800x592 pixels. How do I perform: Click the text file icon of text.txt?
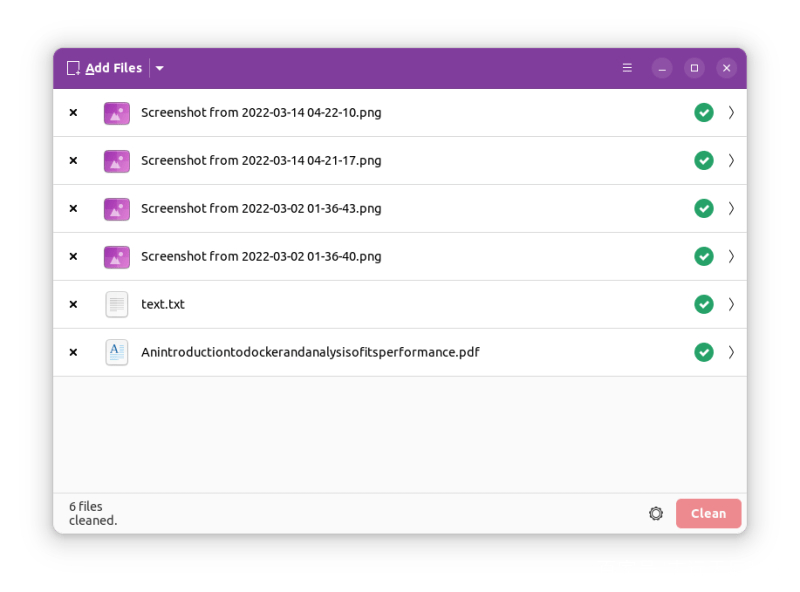pos(117,304)
